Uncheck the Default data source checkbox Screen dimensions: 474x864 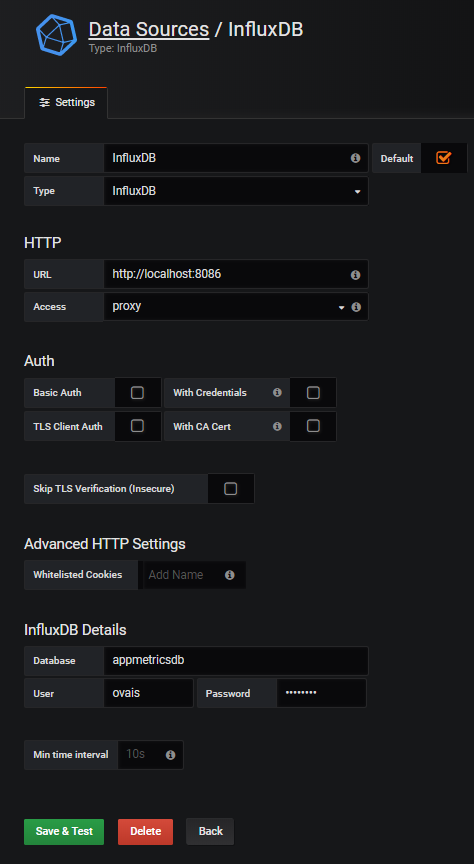click(443, 158)
